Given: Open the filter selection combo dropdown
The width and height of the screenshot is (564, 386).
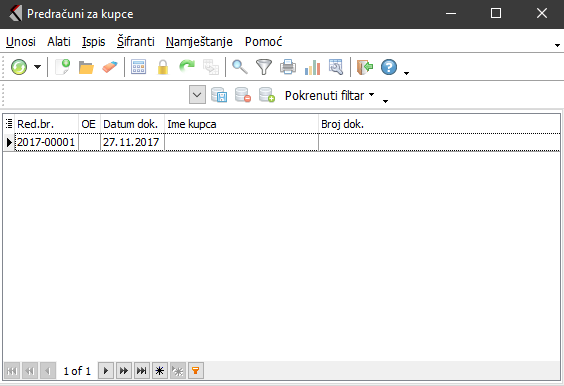Looking at the screenshot, I should [x=197, y=95].
